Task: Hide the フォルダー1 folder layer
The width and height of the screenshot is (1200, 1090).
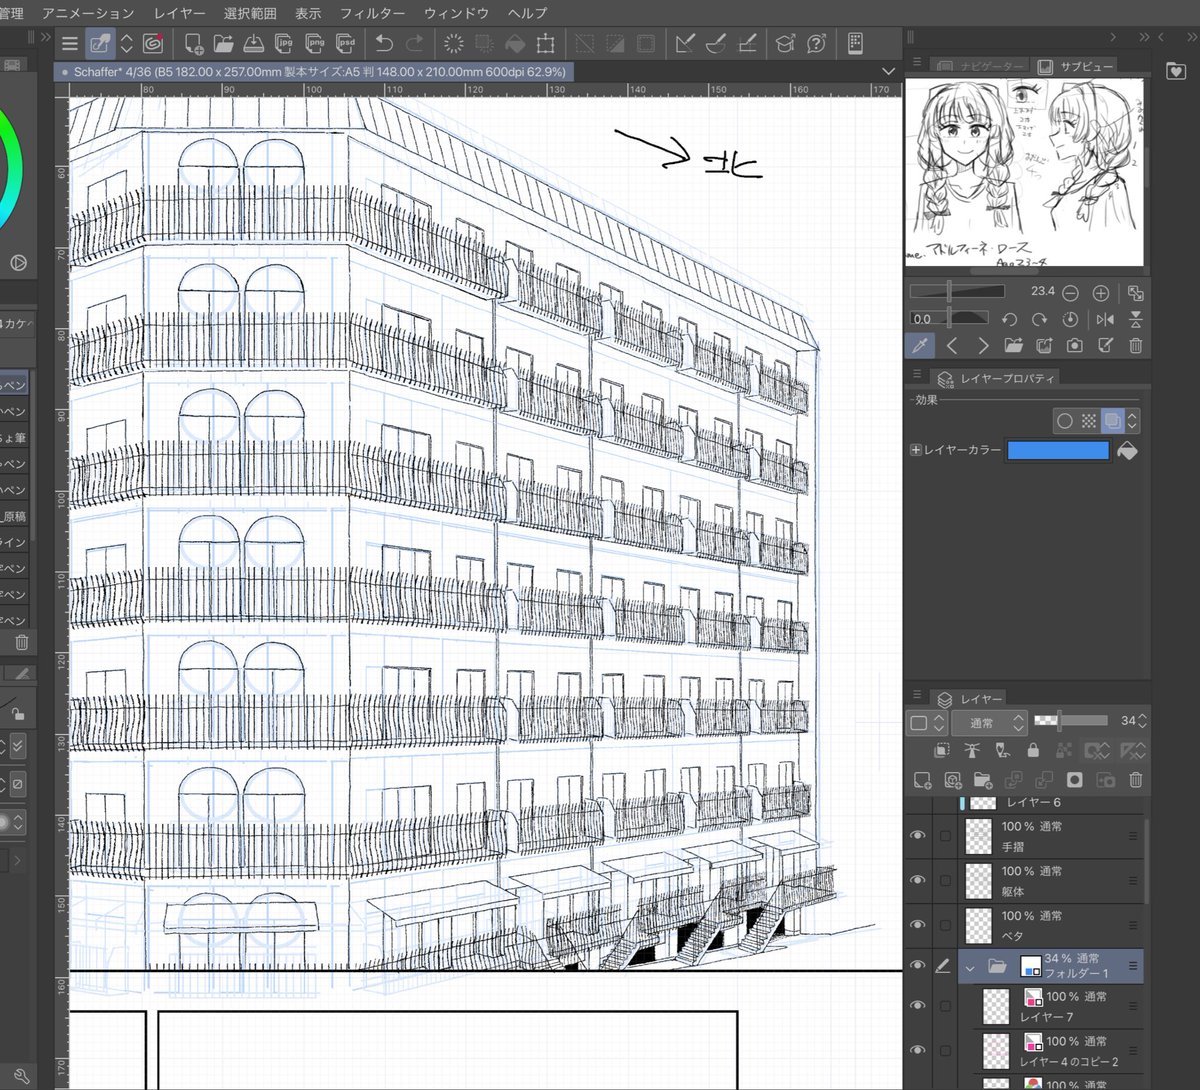Action: [x=917, y=966]
